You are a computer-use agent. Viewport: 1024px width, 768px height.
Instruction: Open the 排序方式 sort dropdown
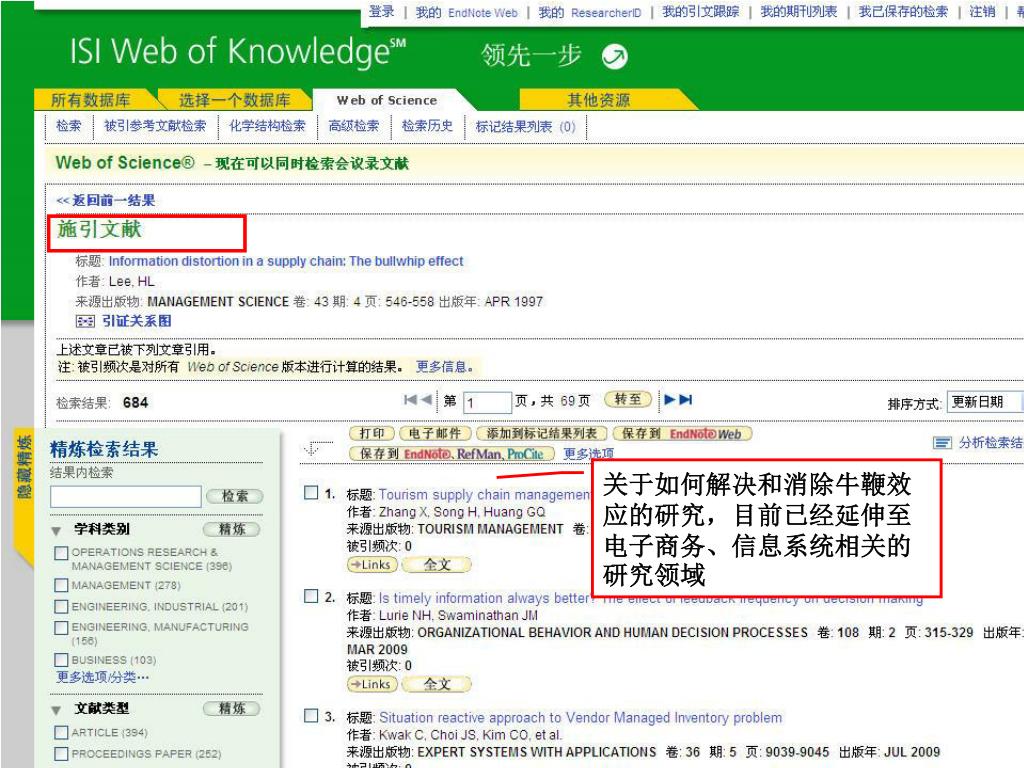click(985, 402)
